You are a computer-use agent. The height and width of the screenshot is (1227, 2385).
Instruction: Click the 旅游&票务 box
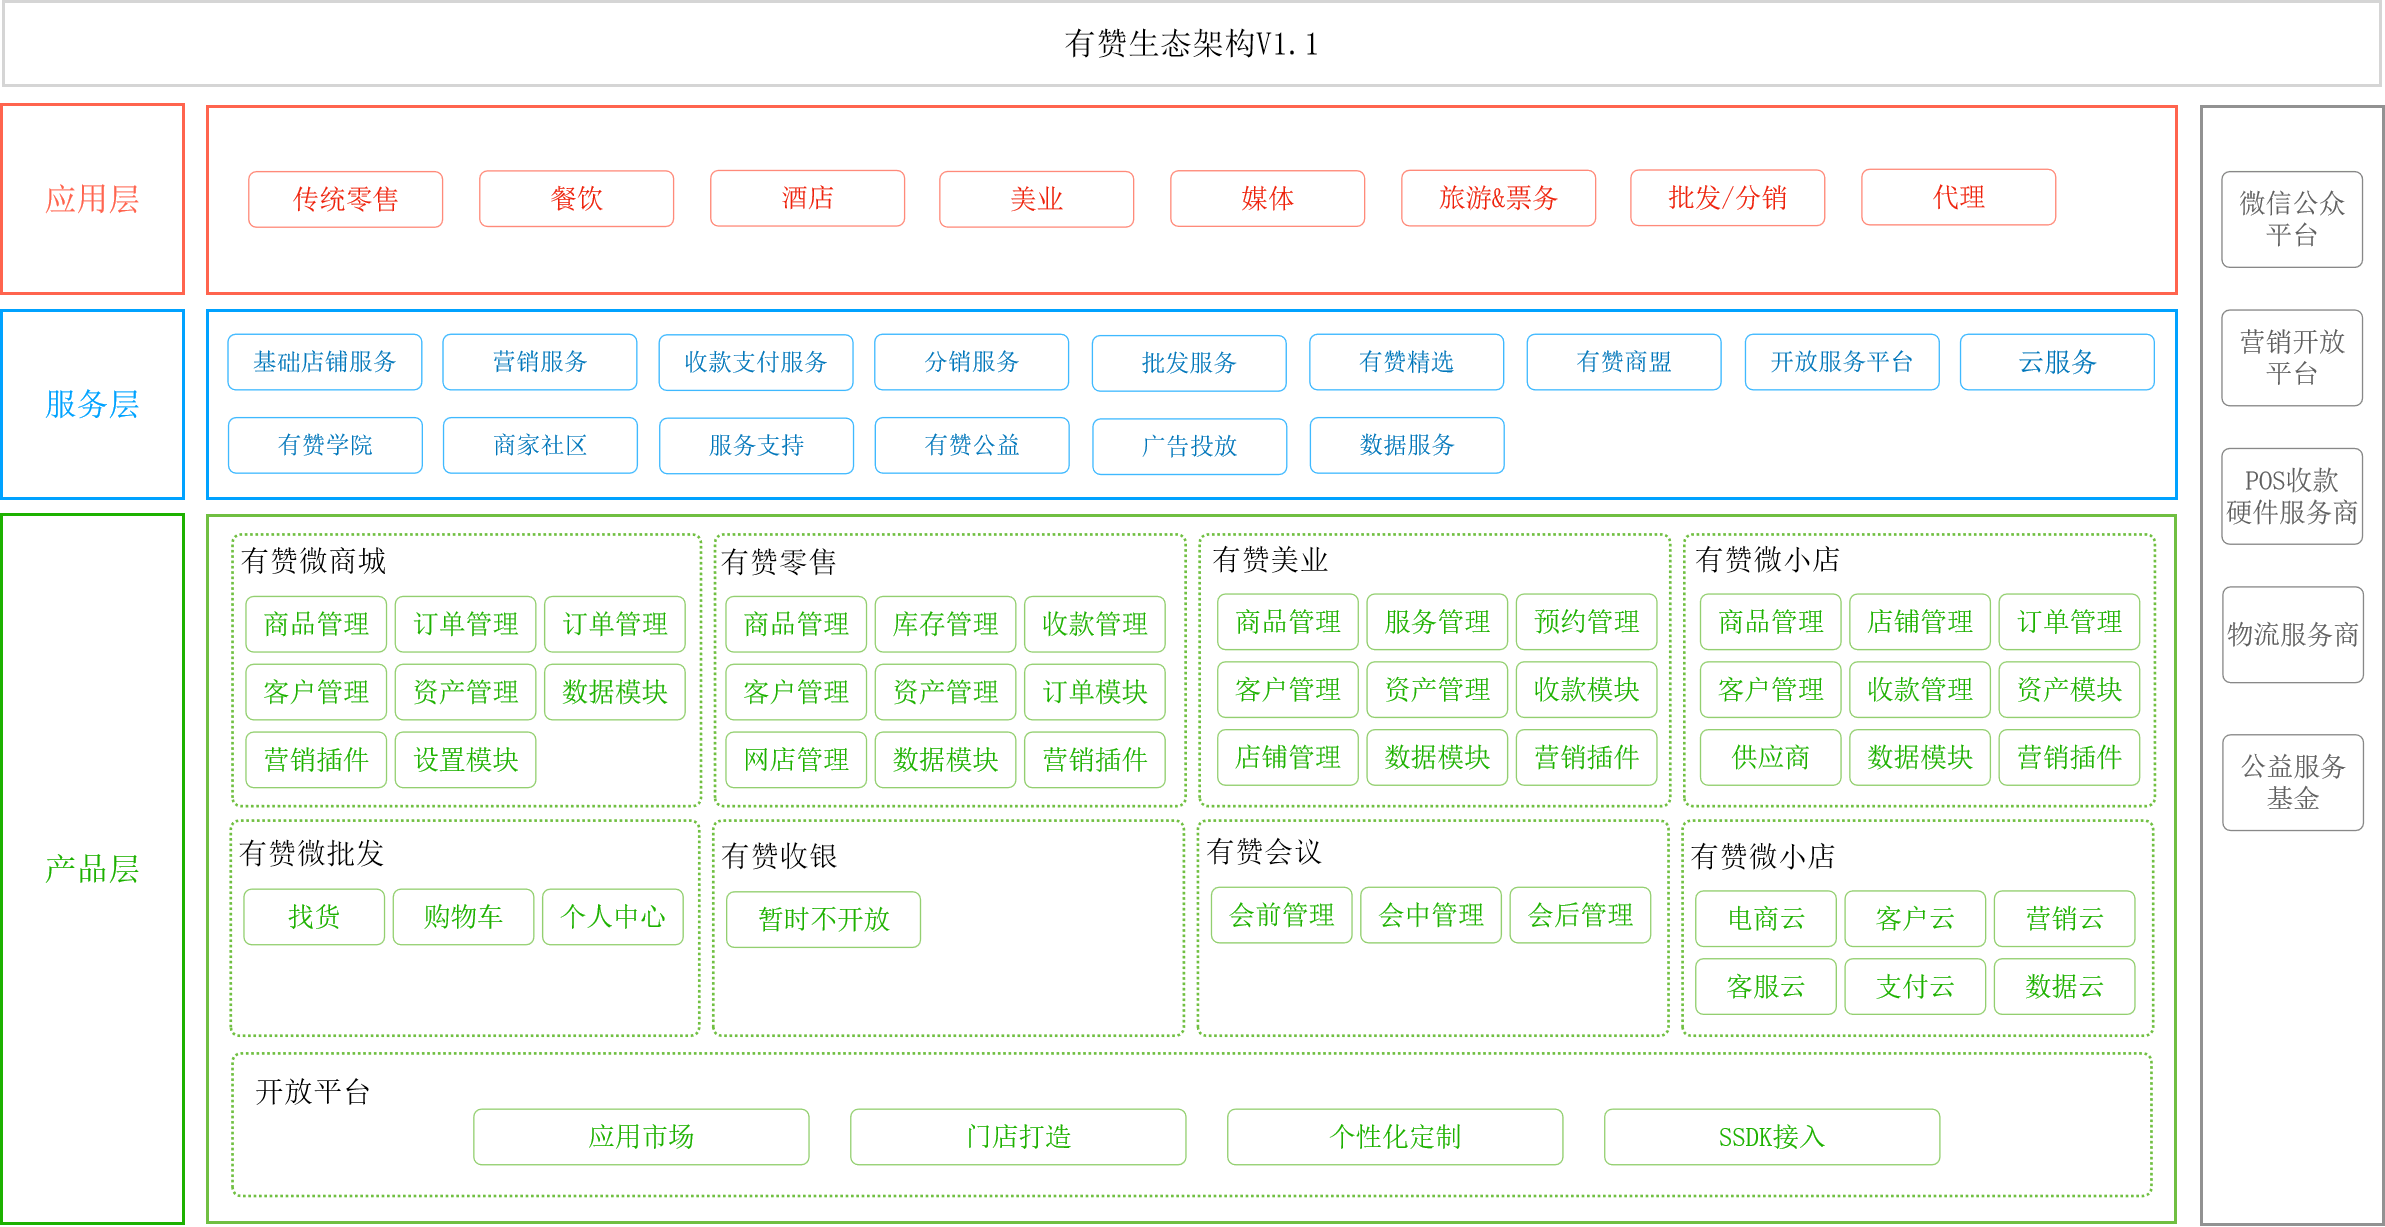click(1498, 199)
